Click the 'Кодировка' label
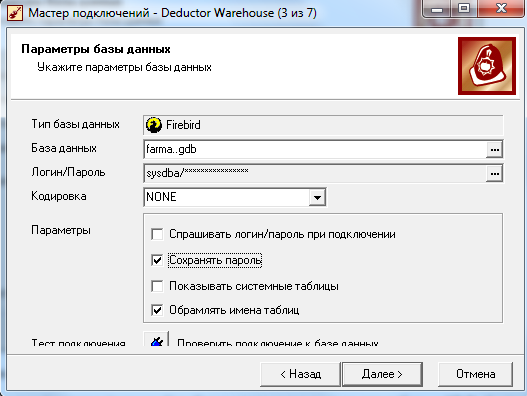 59,196
